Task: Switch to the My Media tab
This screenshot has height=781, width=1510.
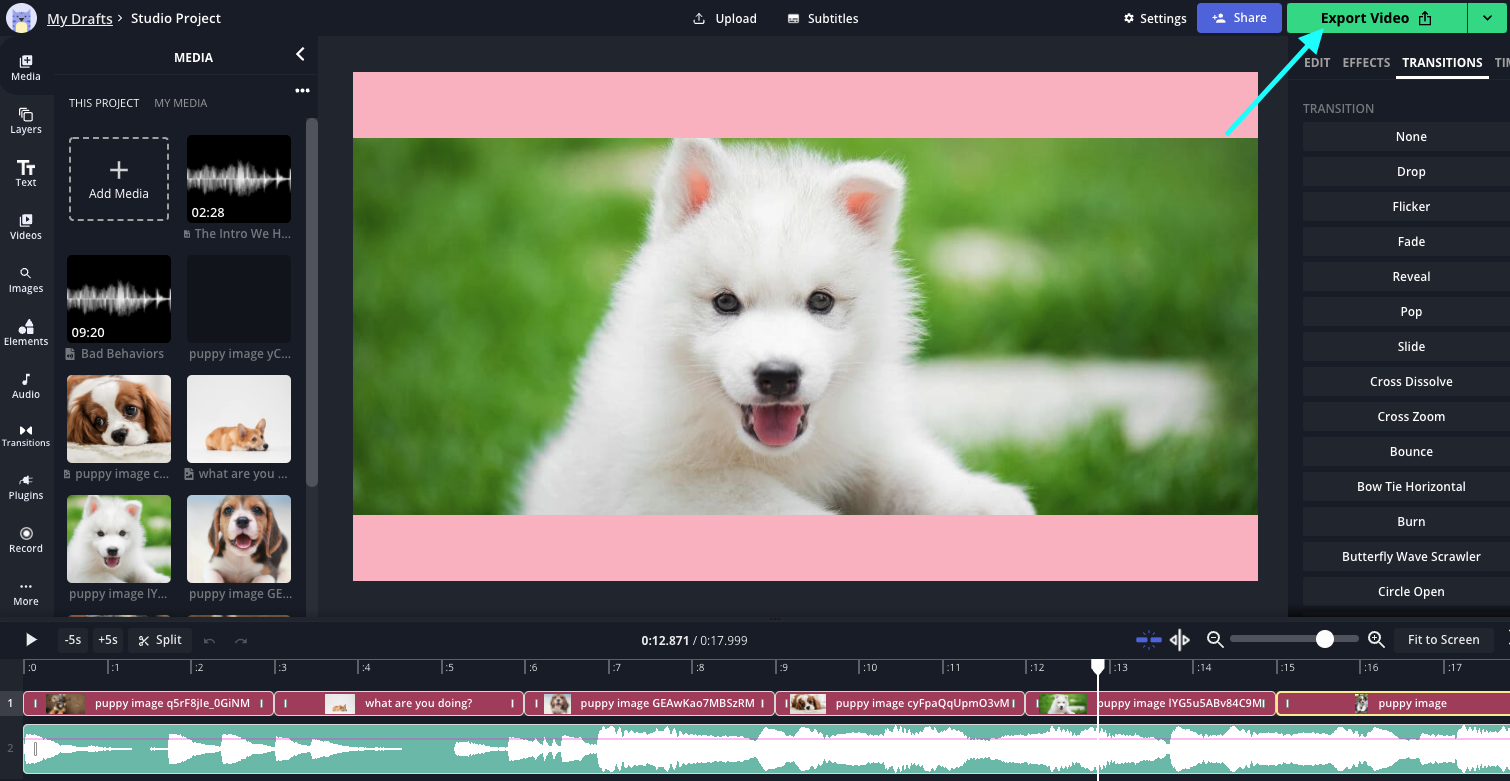Action: click(x=180, y=103)
